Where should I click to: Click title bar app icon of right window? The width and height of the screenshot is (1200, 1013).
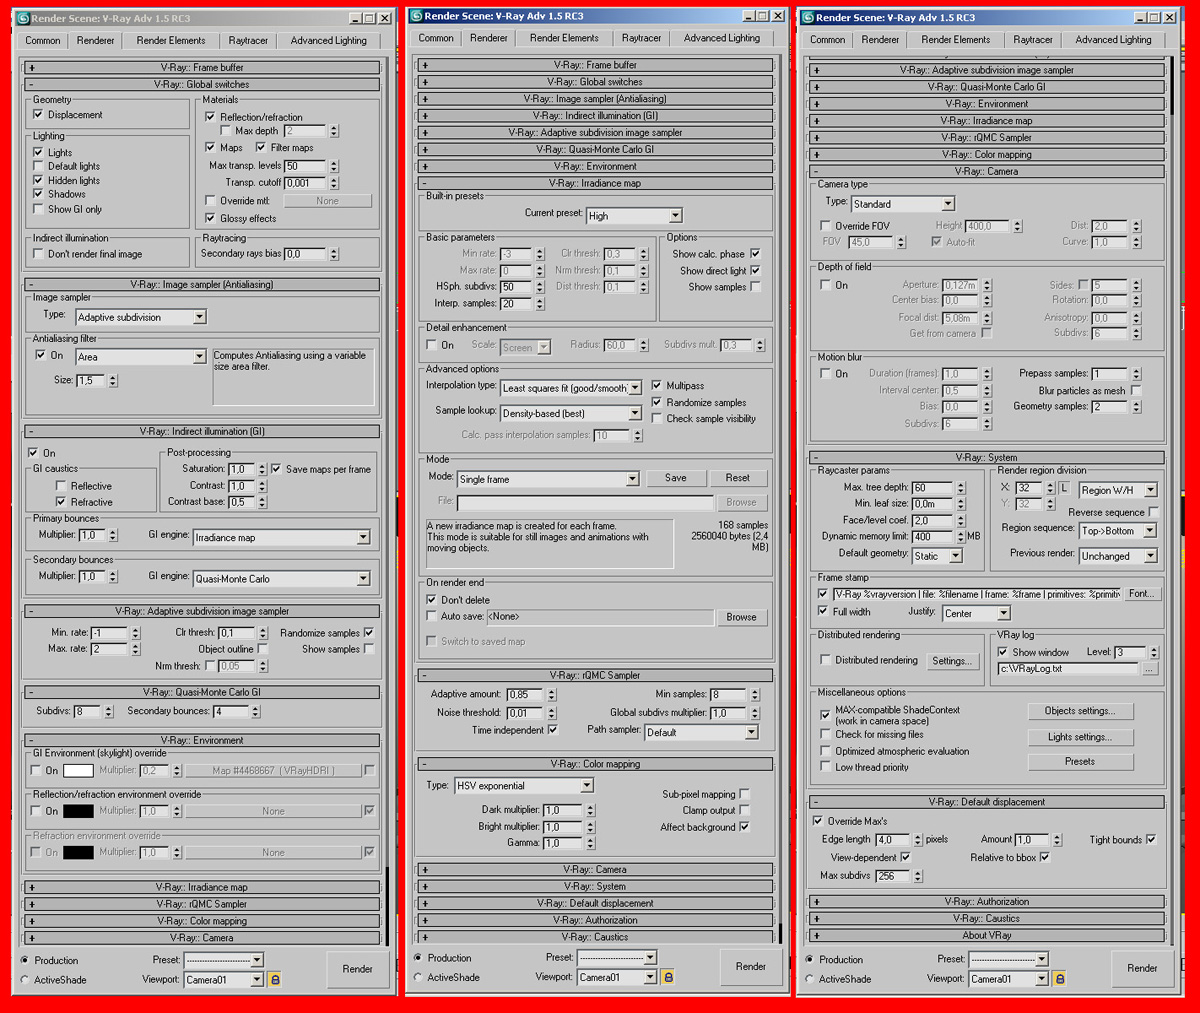808,17
